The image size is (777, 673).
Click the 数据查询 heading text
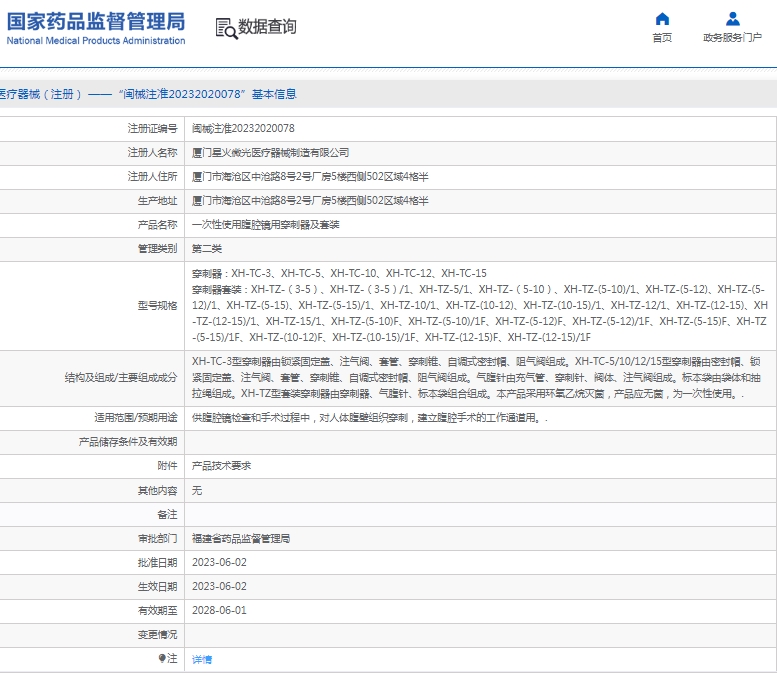tap(267, 27)
